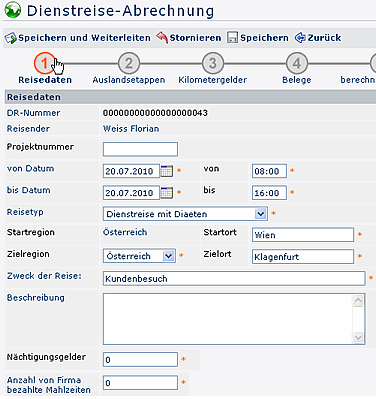Click the Anzahl von Firma bezahlte Mahlzeiten field
This screenshot has height=399, width=376.
(140, 383)
